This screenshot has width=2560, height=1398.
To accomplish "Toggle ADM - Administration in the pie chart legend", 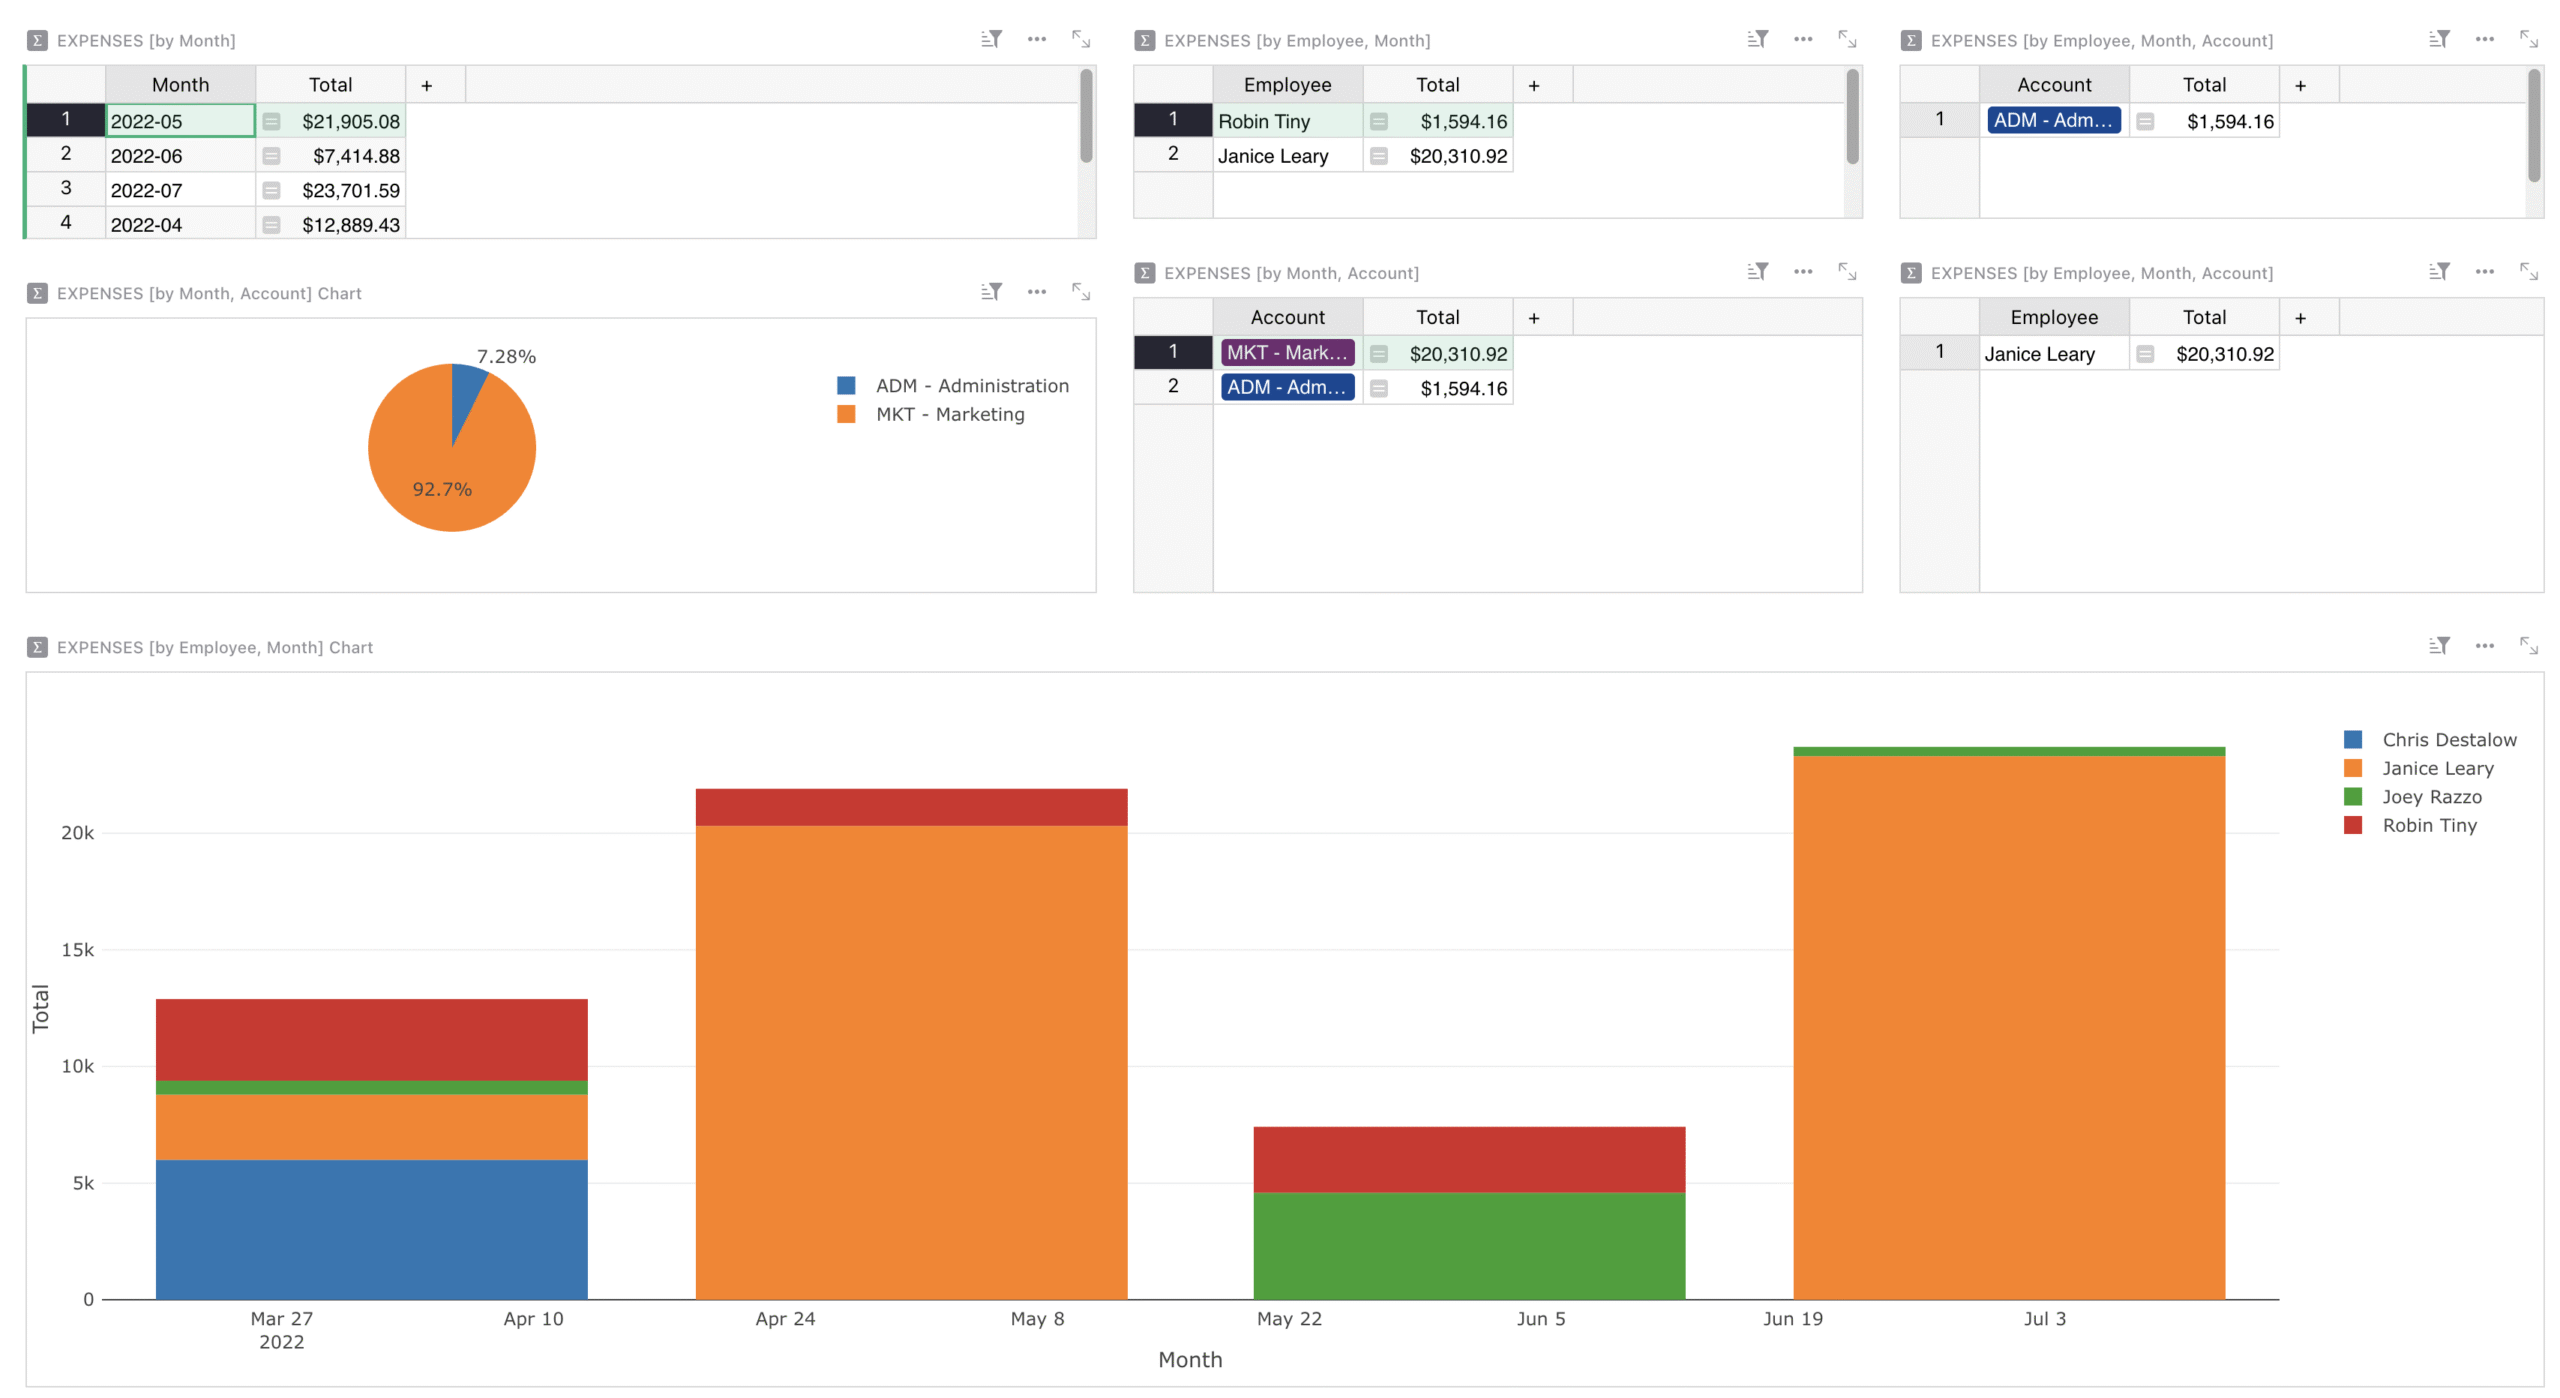I will click(x=970, y=385).
